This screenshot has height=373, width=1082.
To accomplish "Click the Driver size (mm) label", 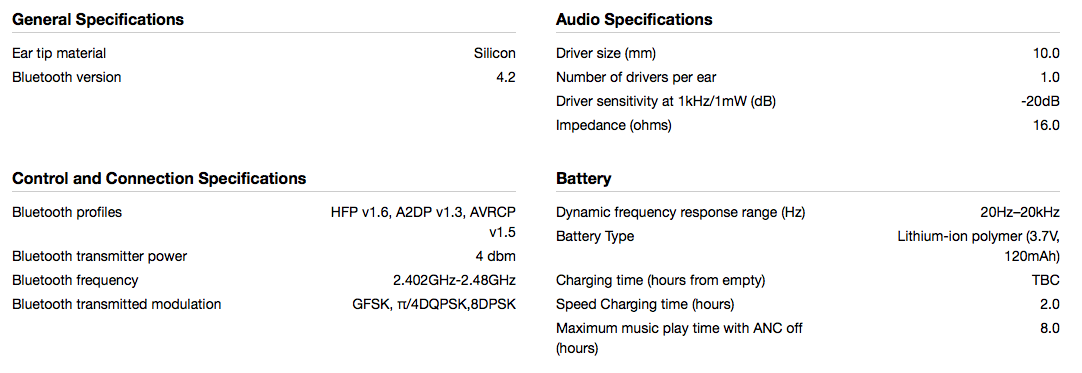I will (x=606, y=53).
